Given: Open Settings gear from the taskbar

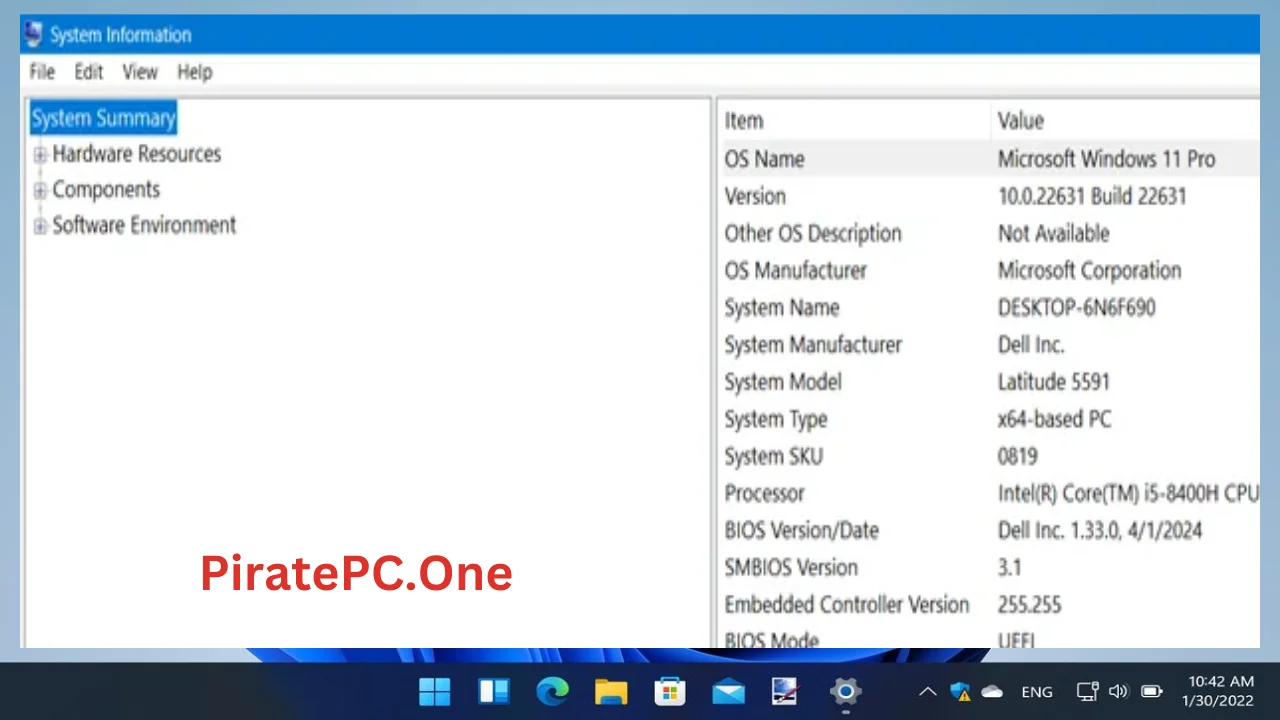Looking at the screenshot, I should click(845, 691).
